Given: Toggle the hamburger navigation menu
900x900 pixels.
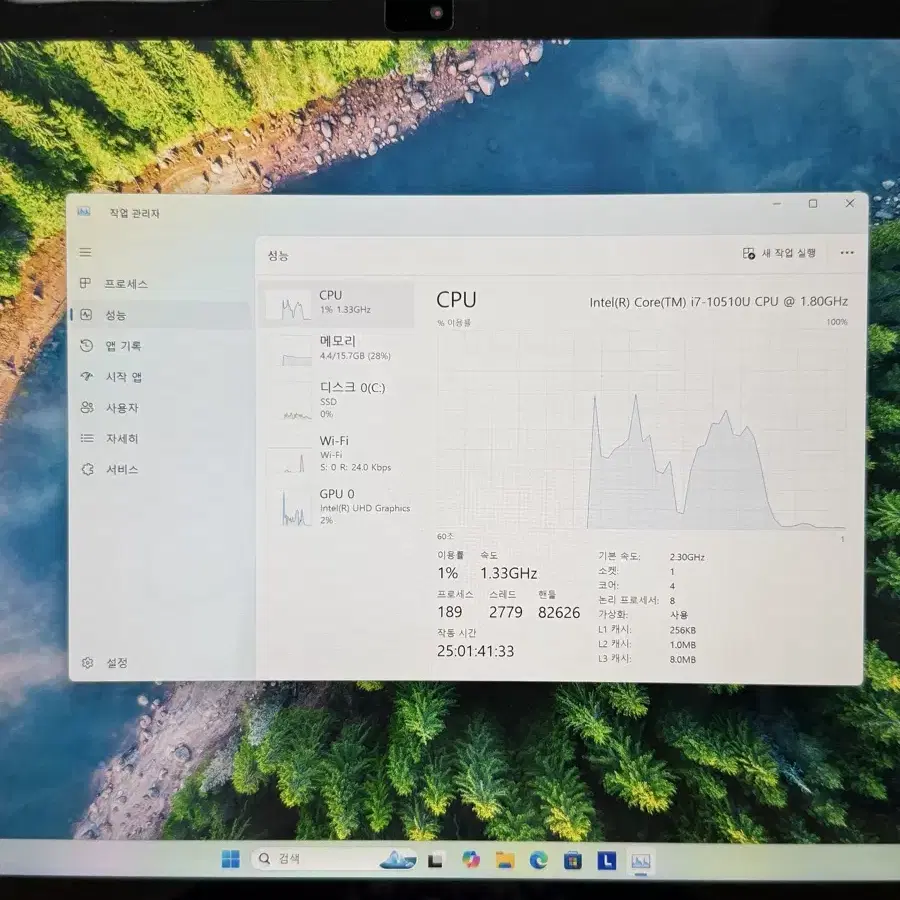Looking at the screenshot, I should [x=86, y=253].
